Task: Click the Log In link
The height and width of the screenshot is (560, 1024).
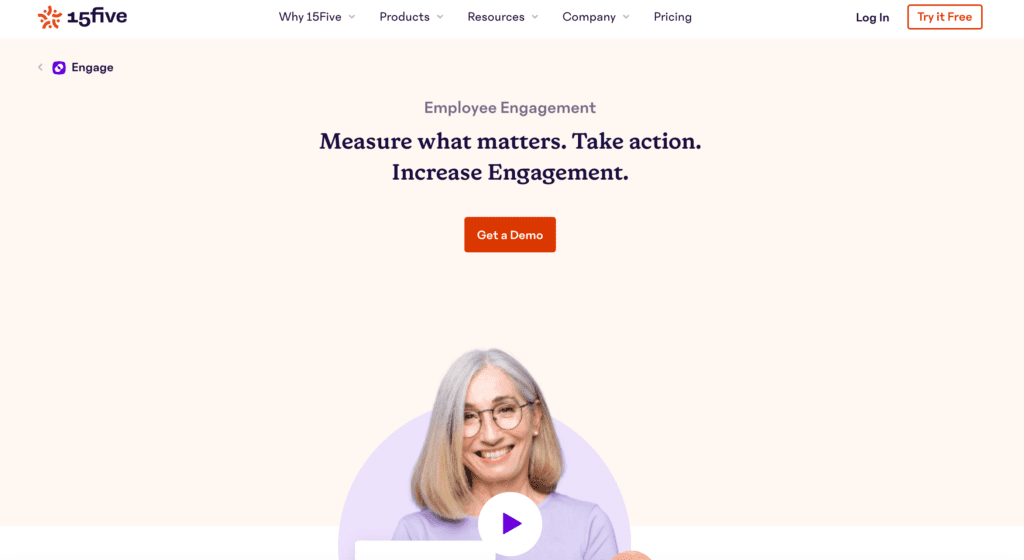Action: tap(872, 18)
